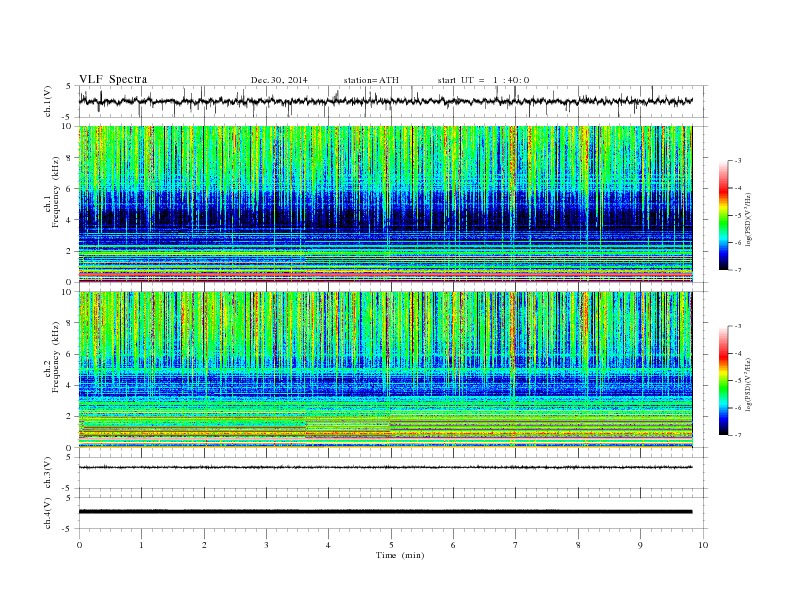Image resolution: width=792 pixels, height=612 pixels.
Task: Click the ch.1 'log(PSD)(V²/Hz)' color bar label
Action: point(750,220)
